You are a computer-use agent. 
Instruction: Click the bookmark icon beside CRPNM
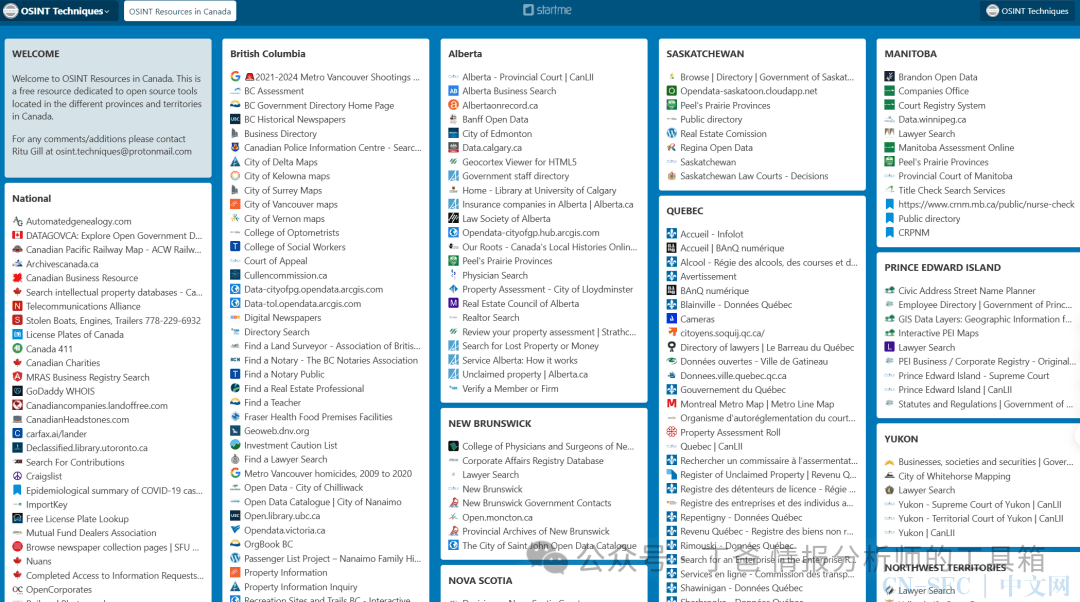click(889, 232)
